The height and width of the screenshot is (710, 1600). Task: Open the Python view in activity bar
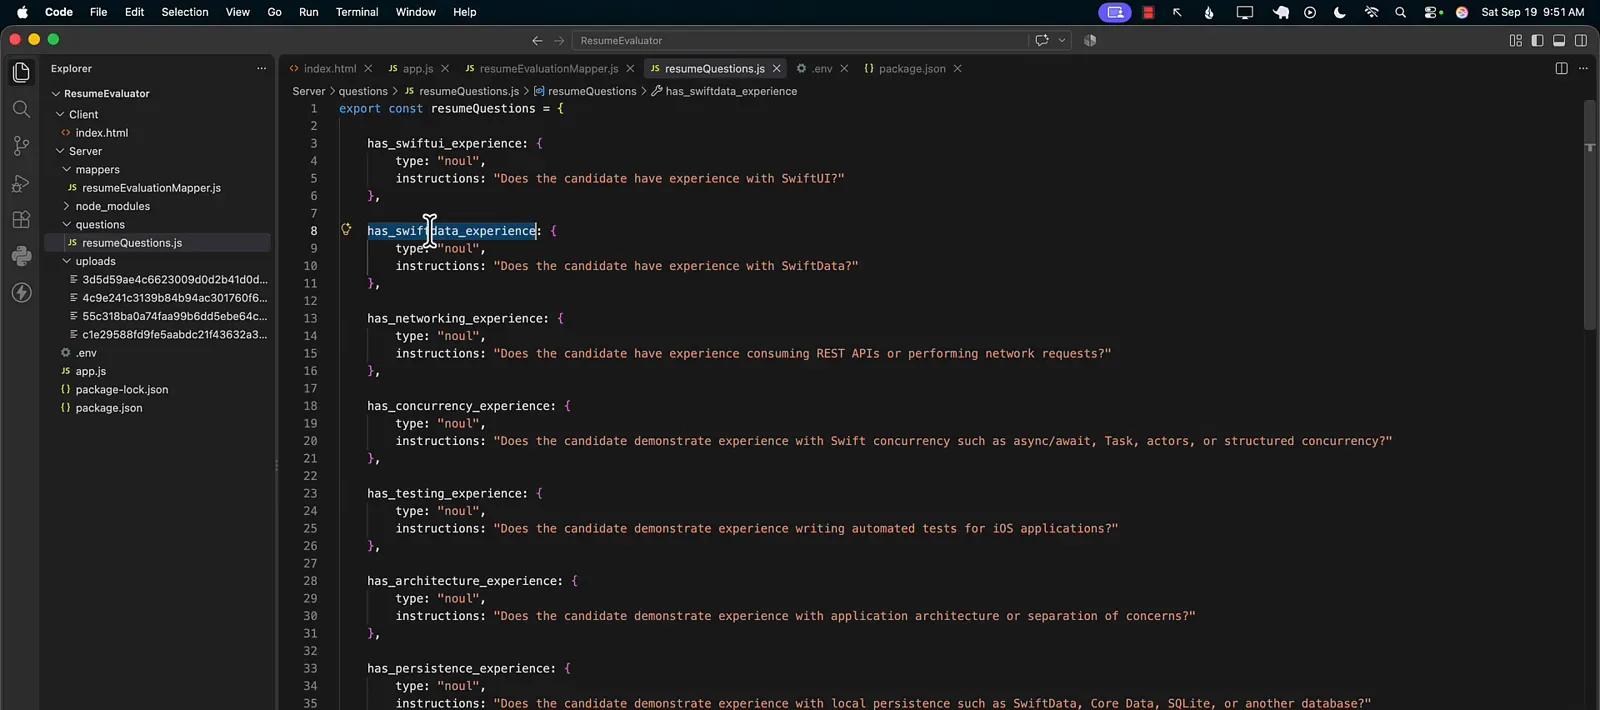click(x=21, y=256)
